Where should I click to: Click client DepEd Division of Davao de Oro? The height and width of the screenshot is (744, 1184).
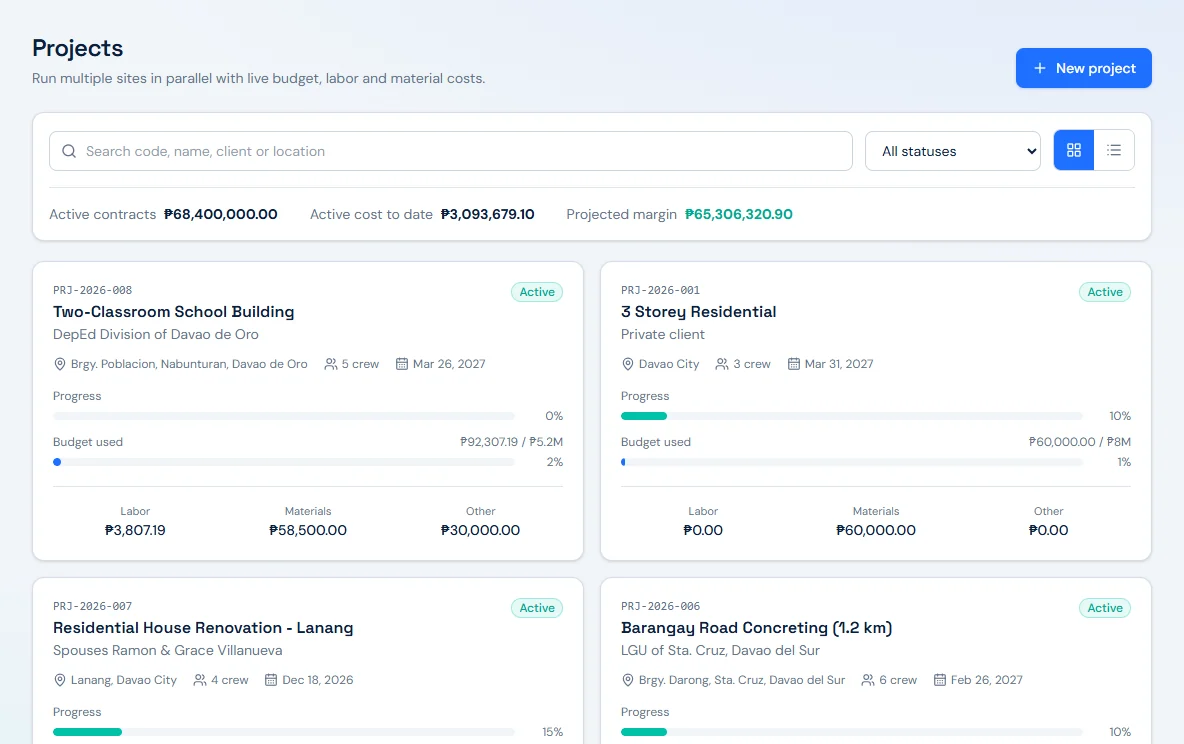pyautogui.click(x=156, y=335)
